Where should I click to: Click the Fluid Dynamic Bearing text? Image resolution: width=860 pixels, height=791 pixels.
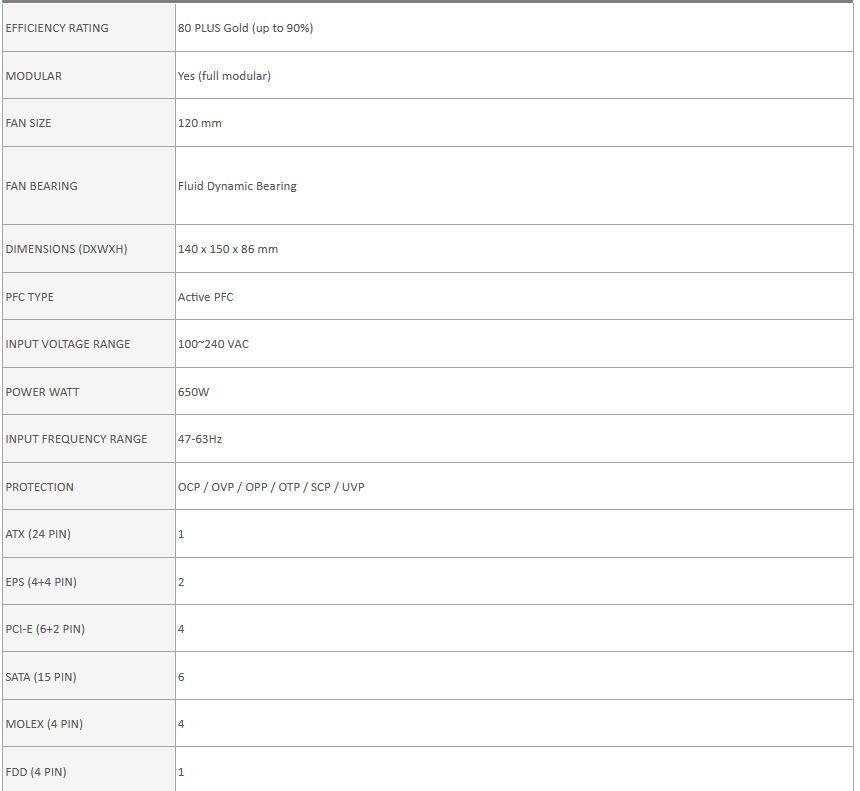click(237, 186)
